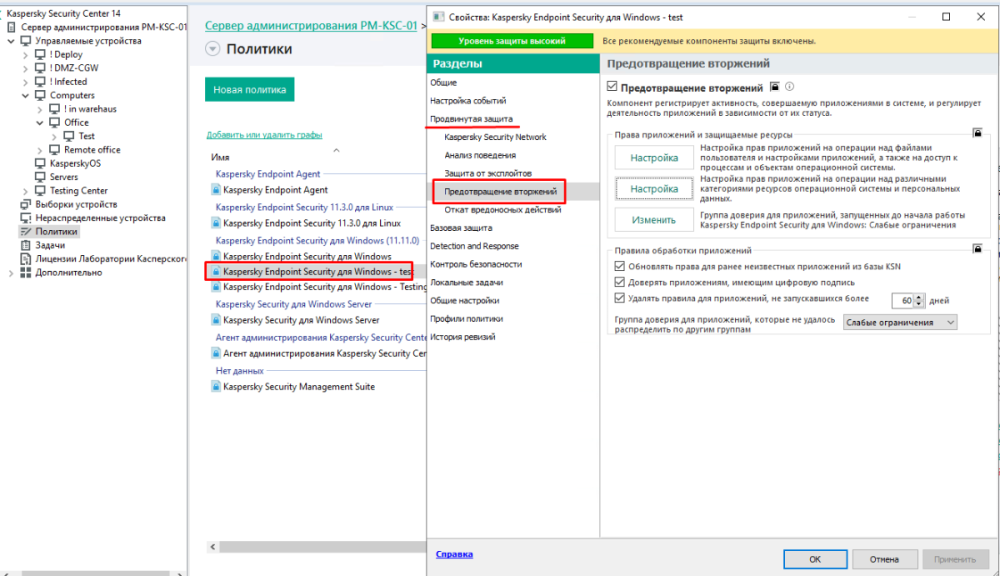Click the Нераспределенные устройства icon

(x=26, y=218)
